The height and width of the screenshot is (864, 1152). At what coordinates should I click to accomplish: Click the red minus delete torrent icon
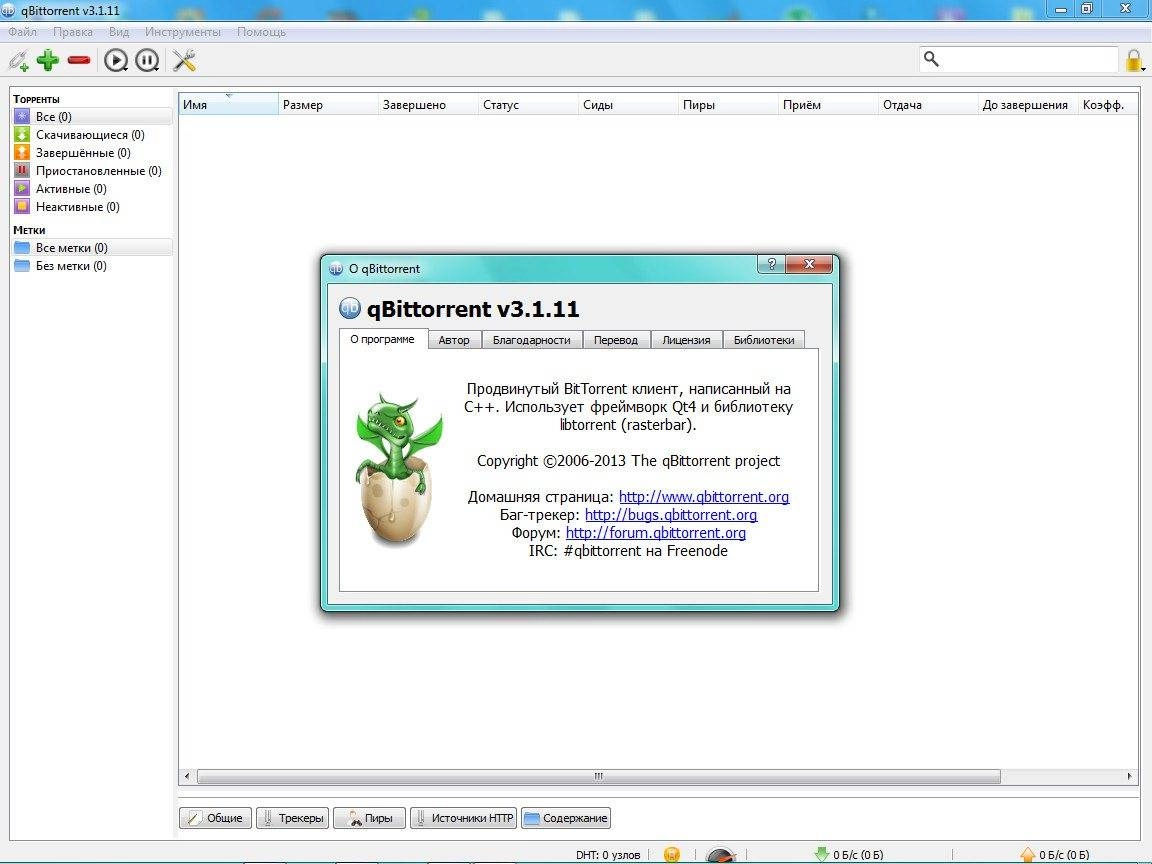79,60
